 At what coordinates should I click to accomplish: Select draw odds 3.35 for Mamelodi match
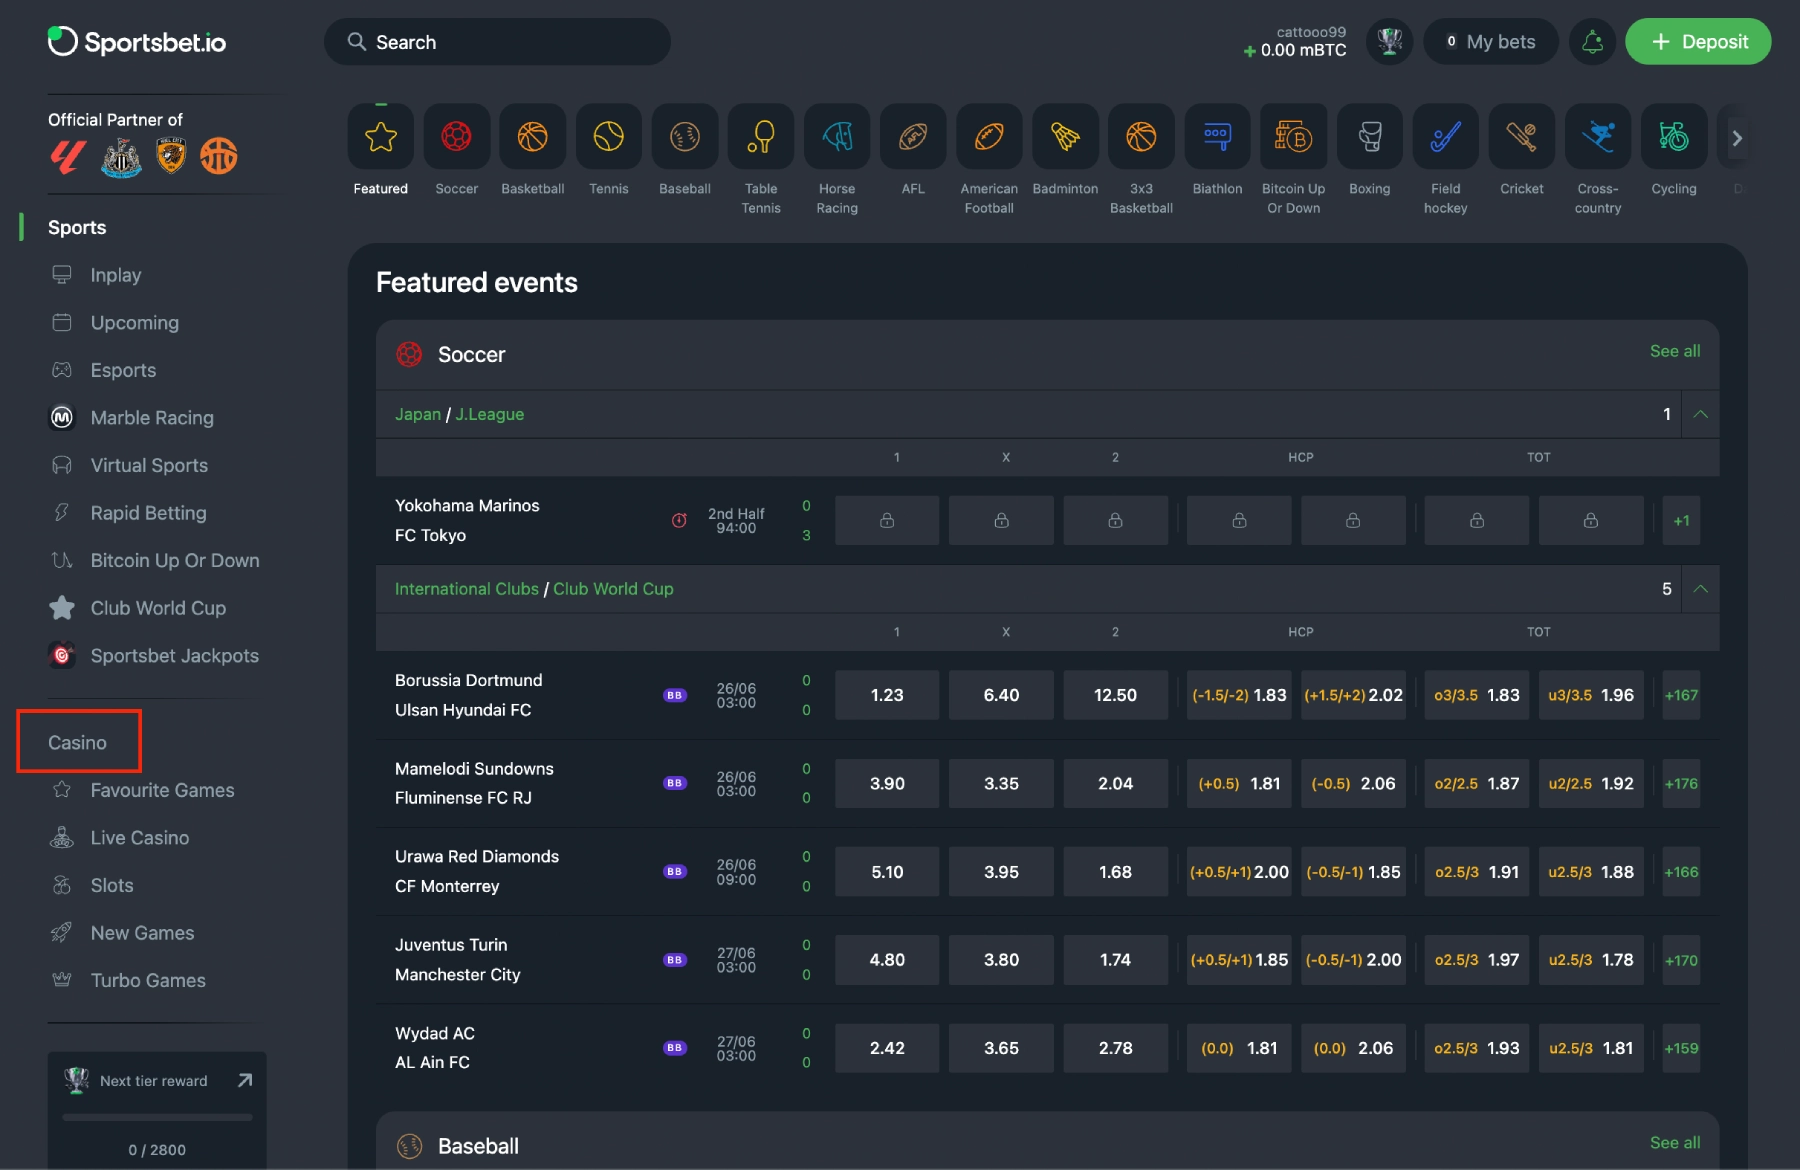[1001, 784]
